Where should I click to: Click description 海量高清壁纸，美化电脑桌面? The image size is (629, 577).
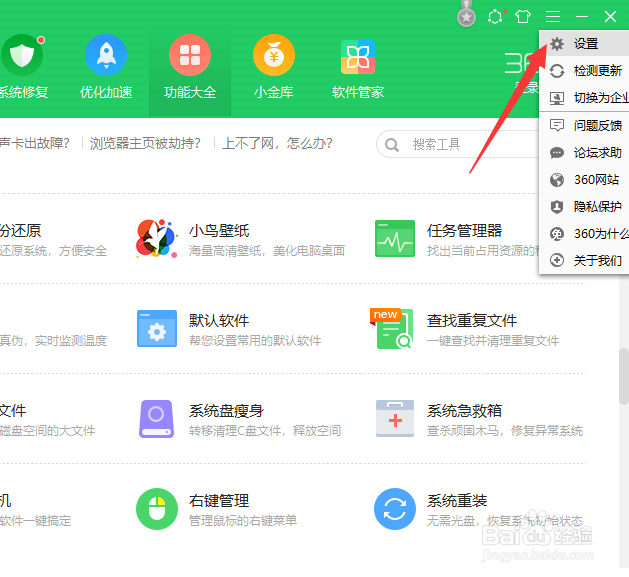pos(267,251)
